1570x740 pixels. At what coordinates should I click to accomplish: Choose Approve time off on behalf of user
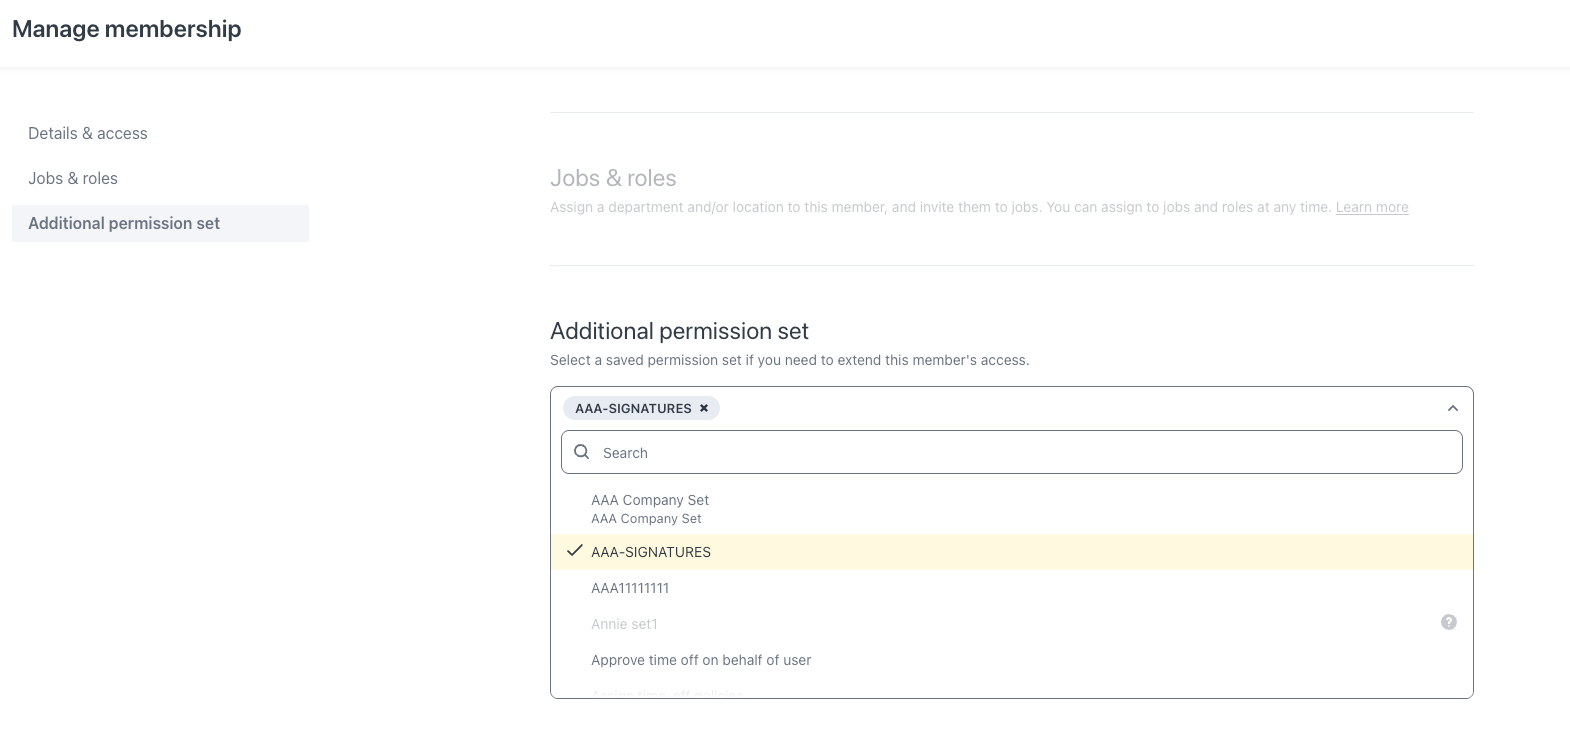pos(701,660)
